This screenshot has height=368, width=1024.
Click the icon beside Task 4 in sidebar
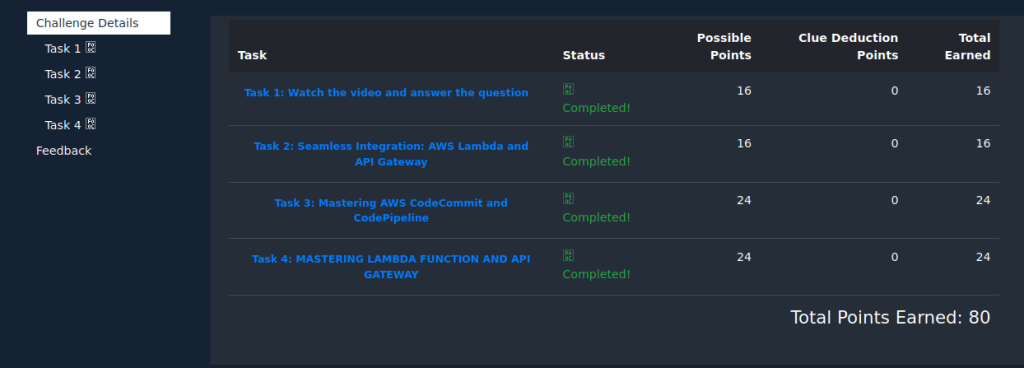click(x=91, y=124)
